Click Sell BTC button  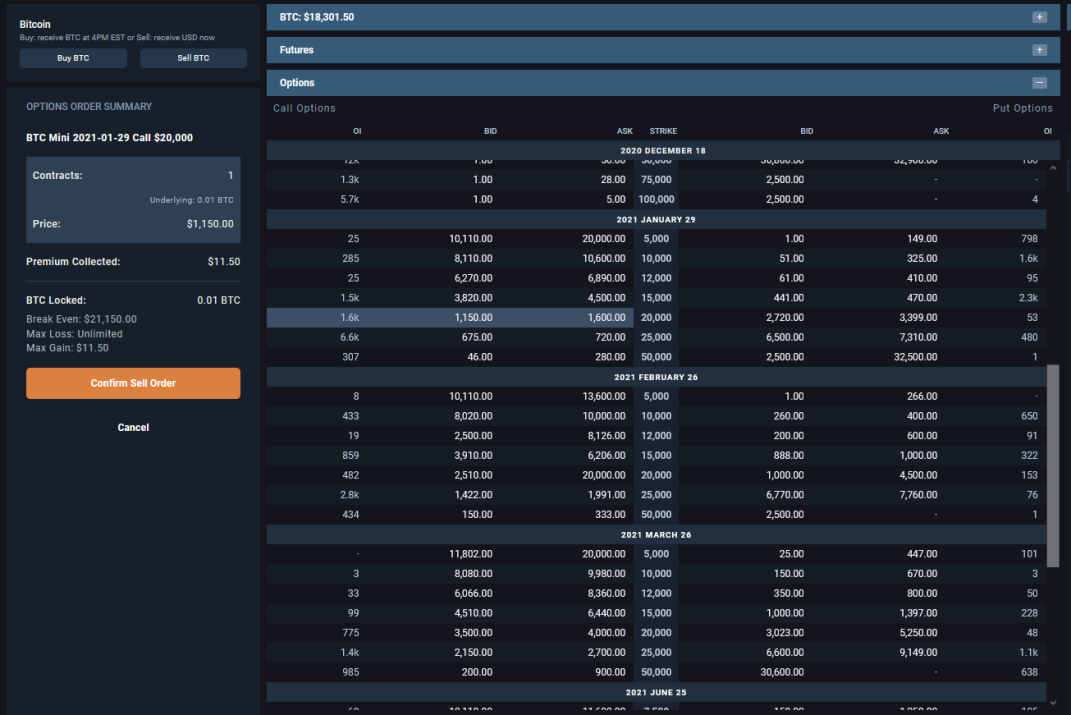click(x=193, y=58)
